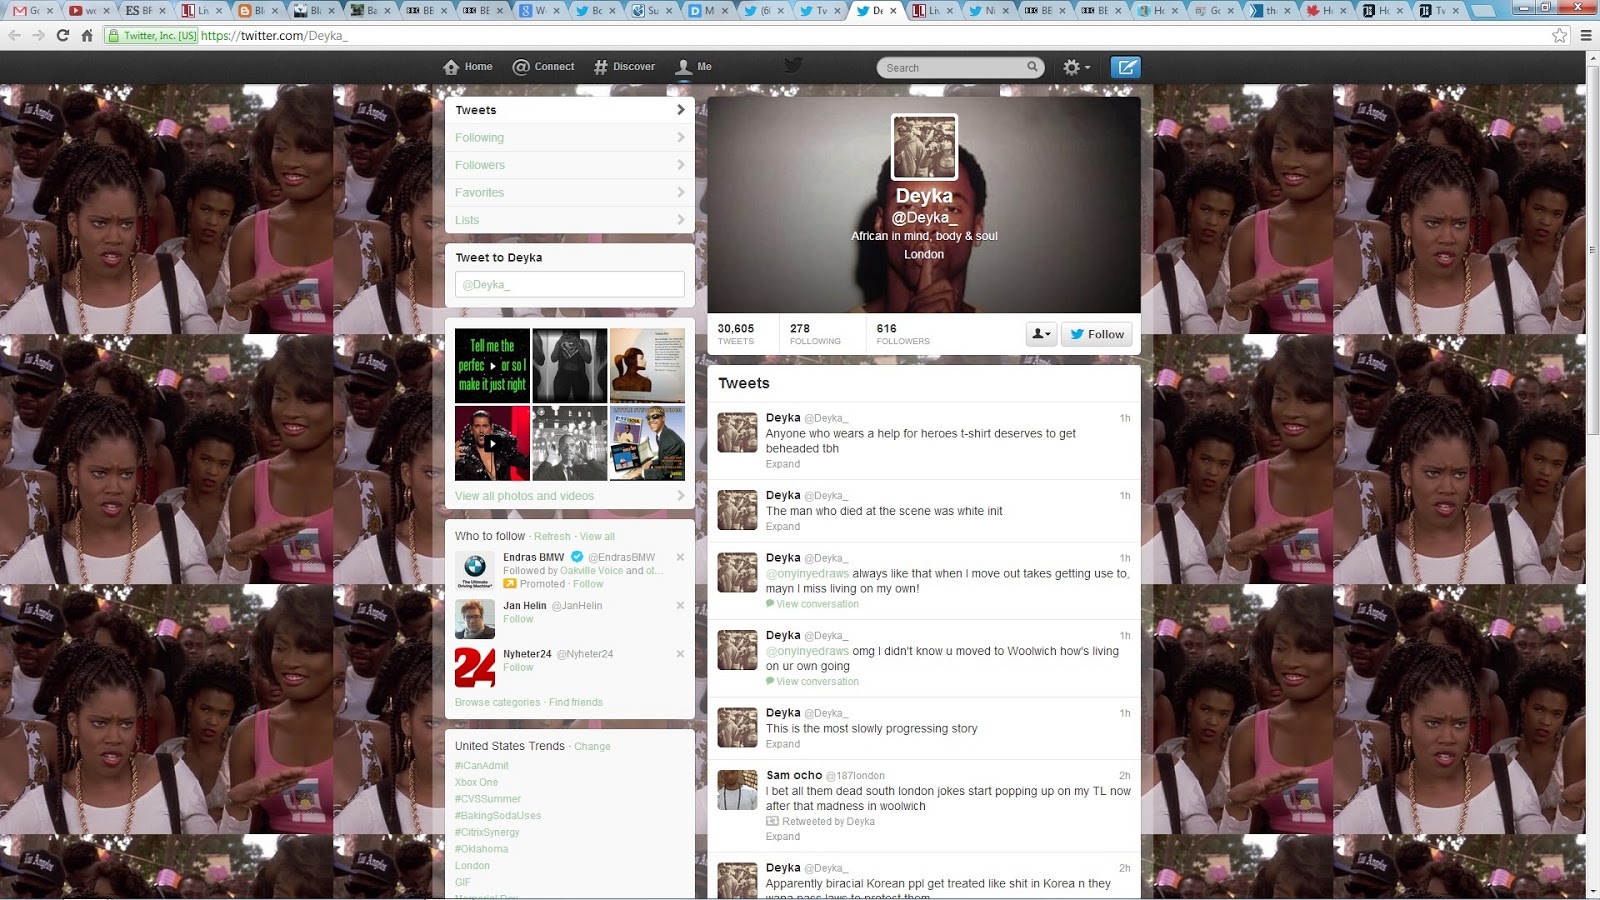Viewport: 1600px width, 900px height.
Task: Change the United States Trends location
Action: [592, 747]
